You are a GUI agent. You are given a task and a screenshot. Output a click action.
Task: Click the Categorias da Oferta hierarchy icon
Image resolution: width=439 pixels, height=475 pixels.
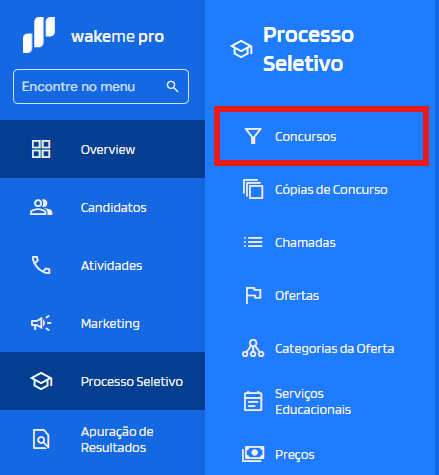253,348
